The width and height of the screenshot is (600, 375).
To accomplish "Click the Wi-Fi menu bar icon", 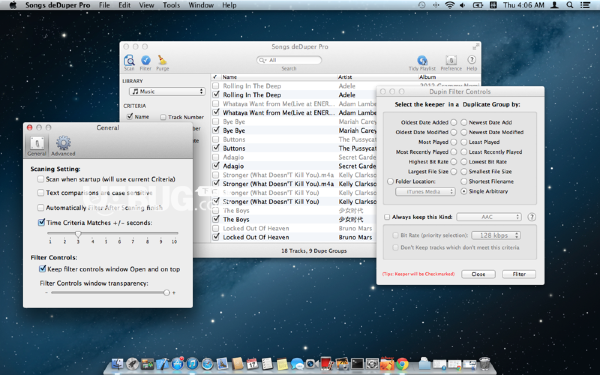I will tap(450, 5).
